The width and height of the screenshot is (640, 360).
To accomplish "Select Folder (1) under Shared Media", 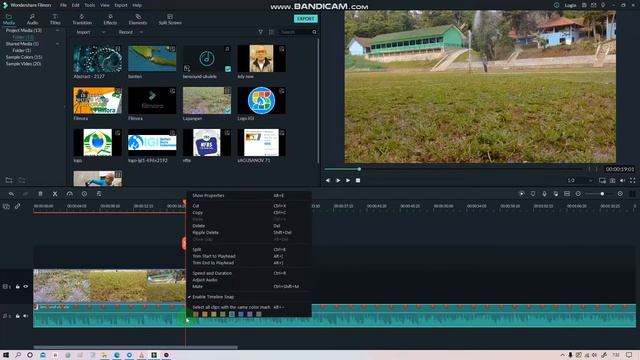I will pyautogui.click(x=22, y=50).
